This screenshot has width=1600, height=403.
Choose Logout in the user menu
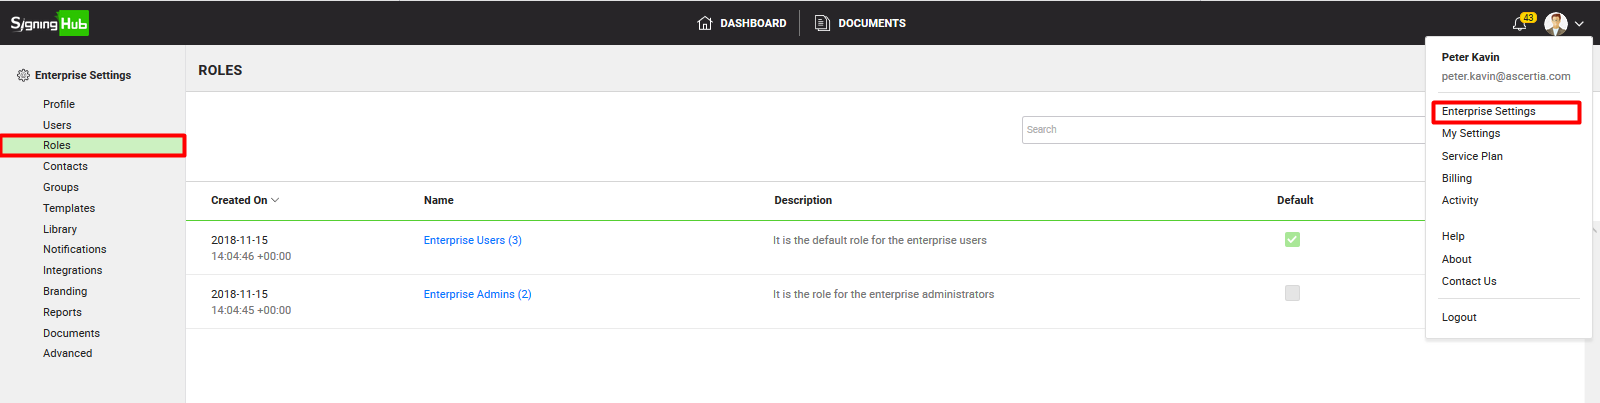1459,318
